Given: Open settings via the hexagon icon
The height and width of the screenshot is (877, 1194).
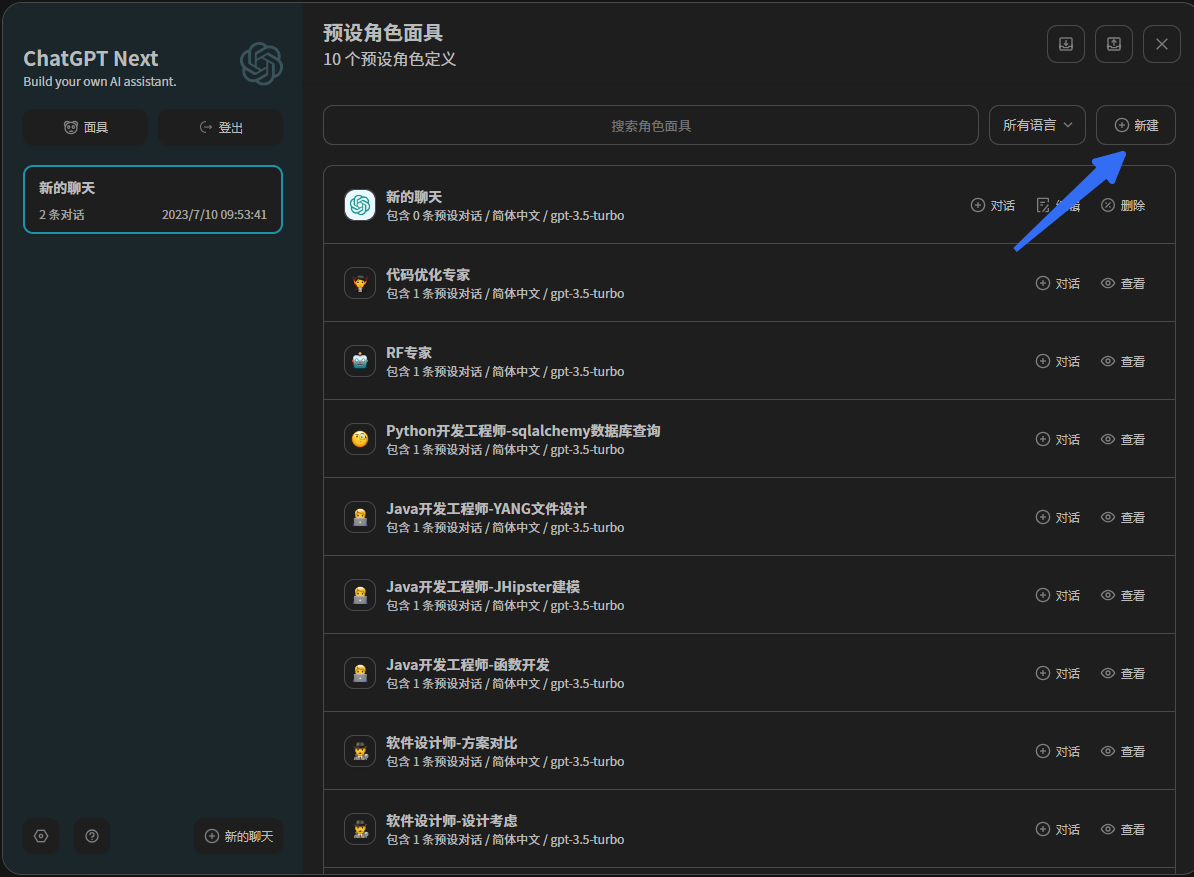Looking at the screenshot, I should [x=41, y=836].
